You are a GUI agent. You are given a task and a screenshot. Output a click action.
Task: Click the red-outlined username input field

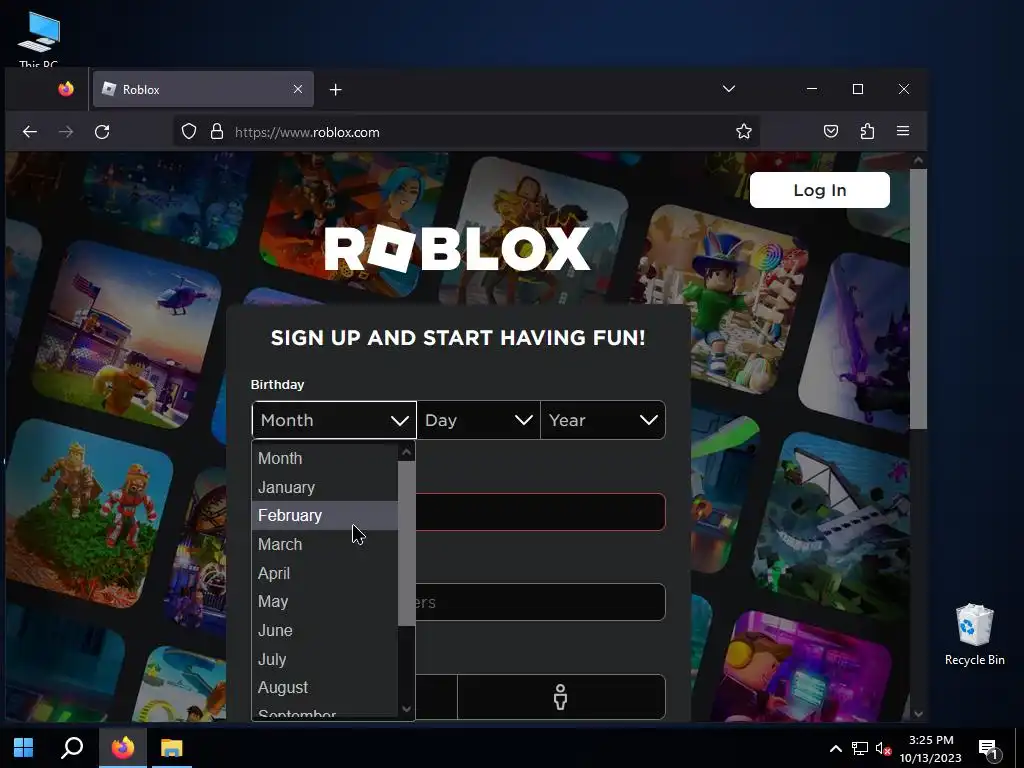[540, 511]
